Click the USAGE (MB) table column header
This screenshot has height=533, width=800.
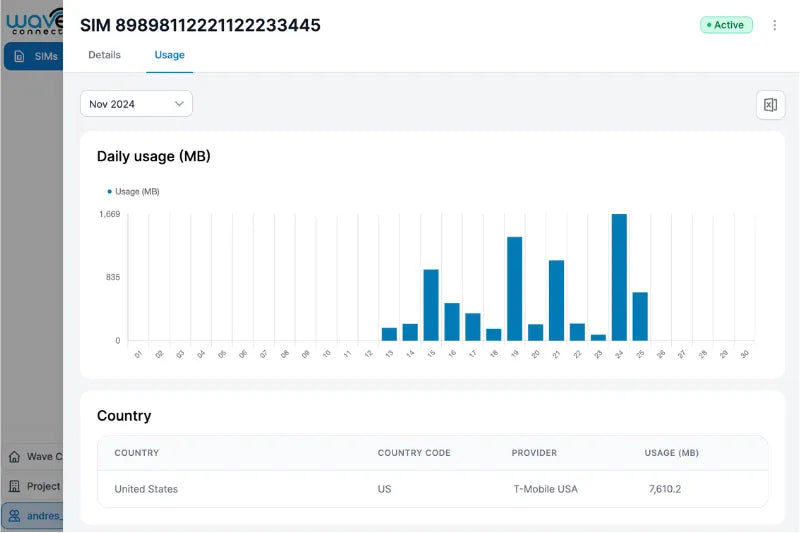tap(671, 453)
